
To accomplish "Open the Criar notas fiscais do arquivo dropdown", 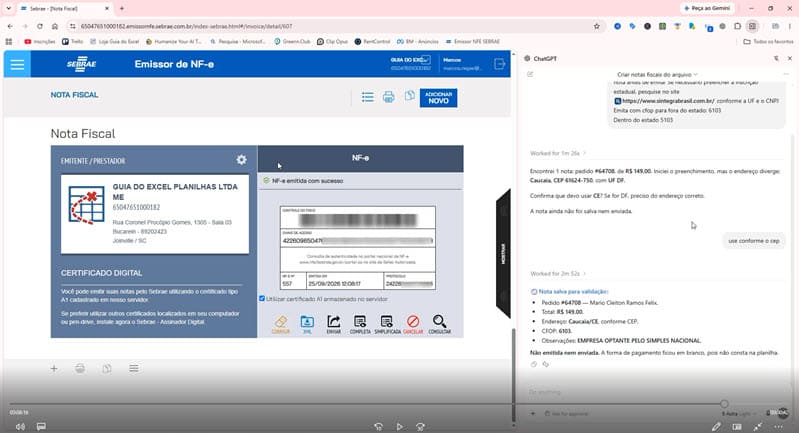I will click(x=657, y=74).
